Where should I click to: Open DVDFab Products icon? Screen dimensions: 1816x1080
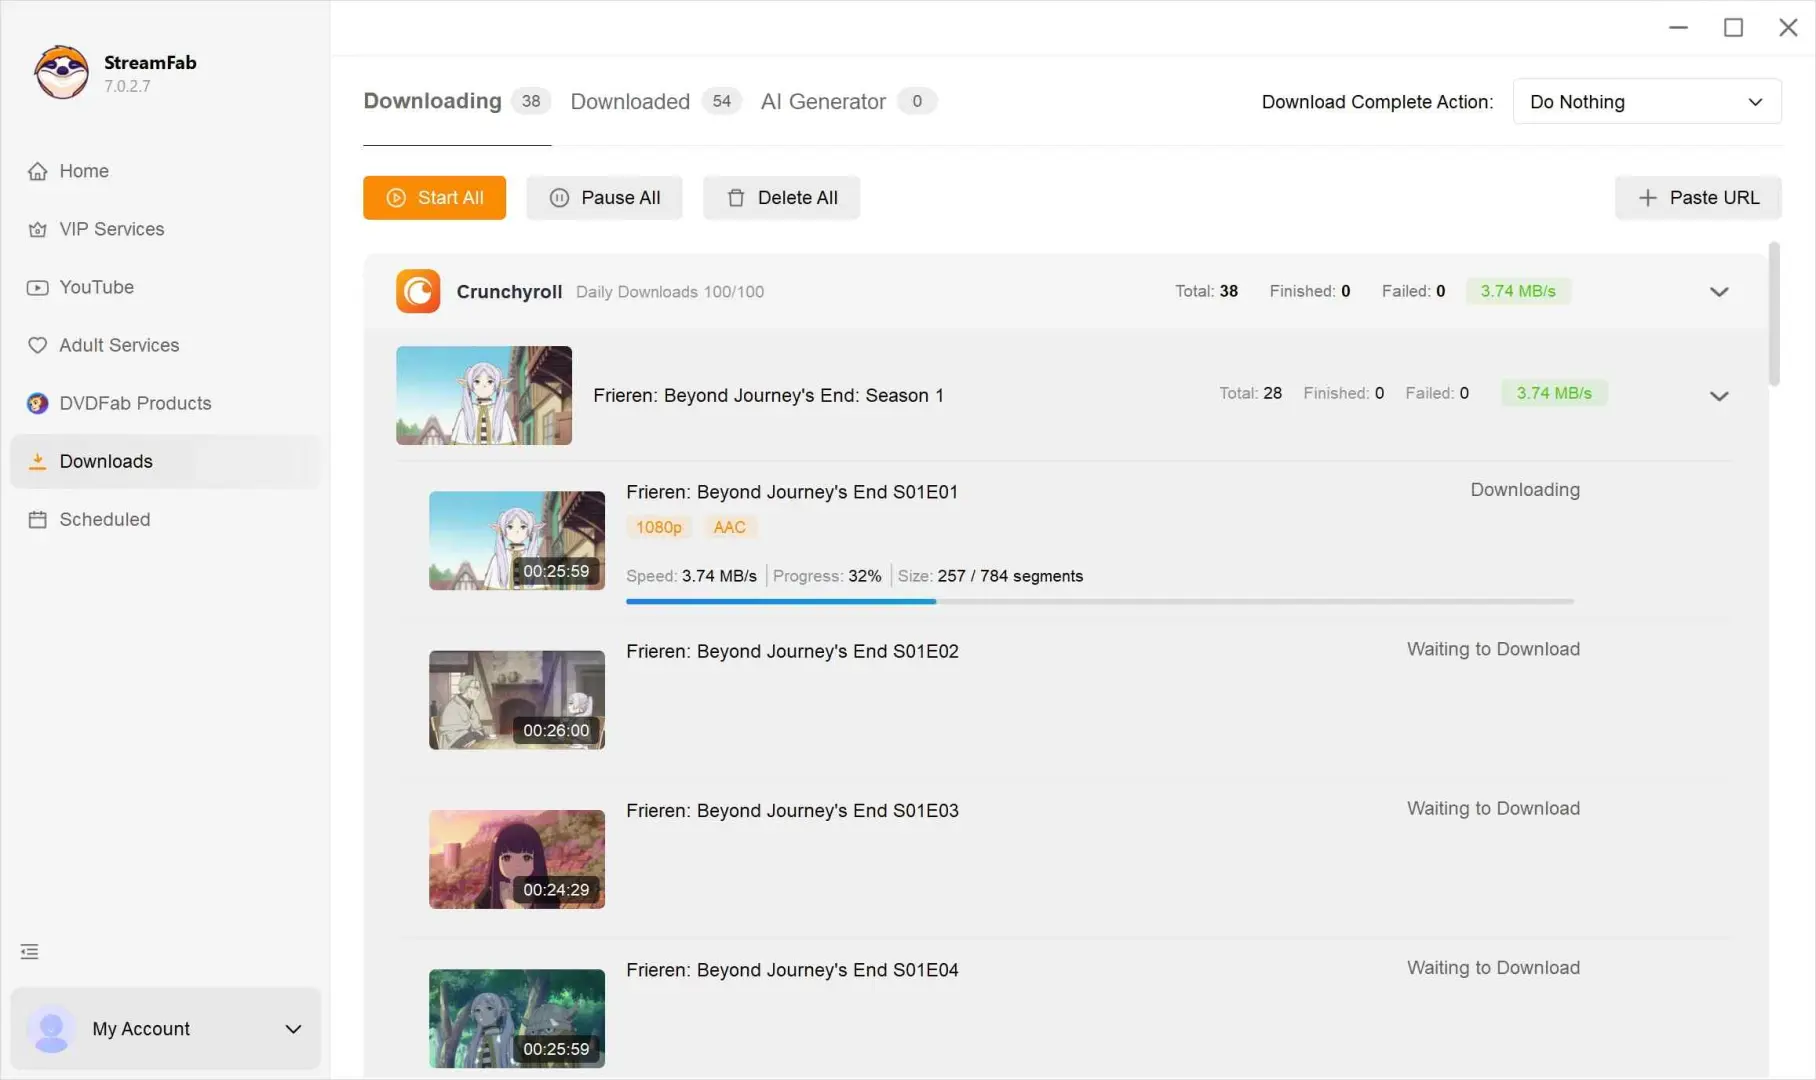click(37, 403)
